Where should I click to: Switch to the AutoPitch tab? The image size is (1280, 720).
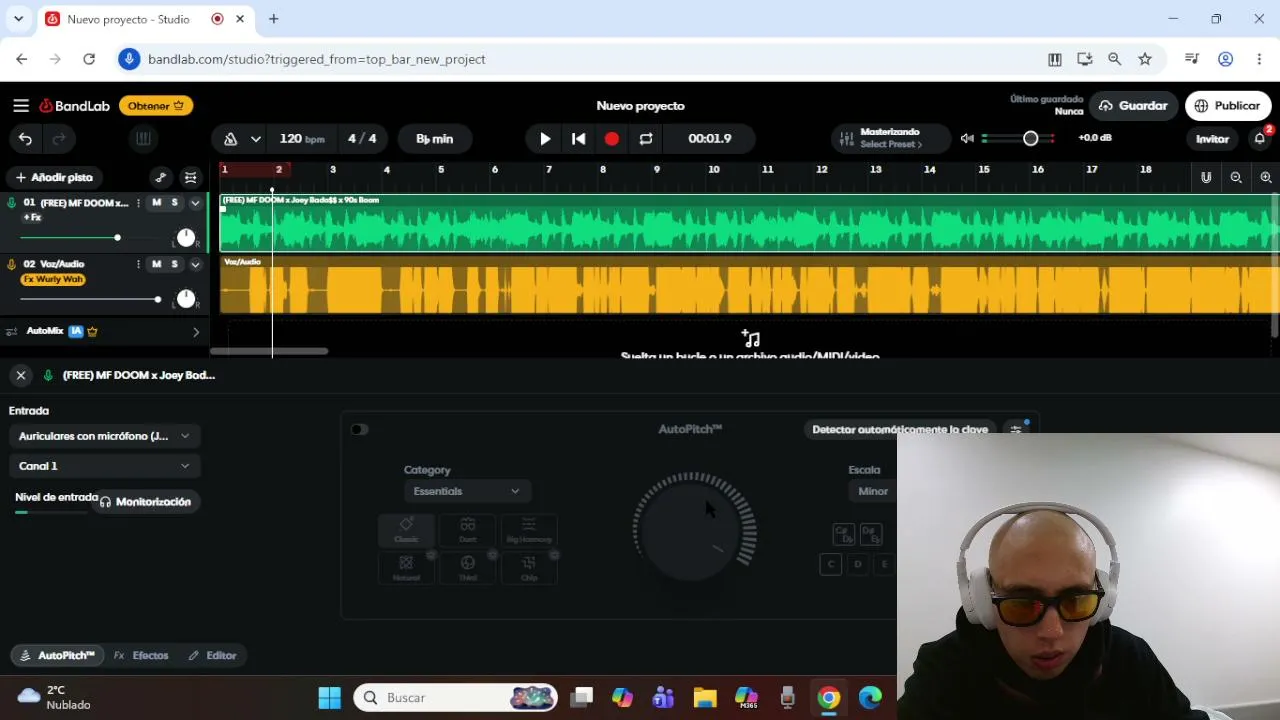[x=58, y=655]
